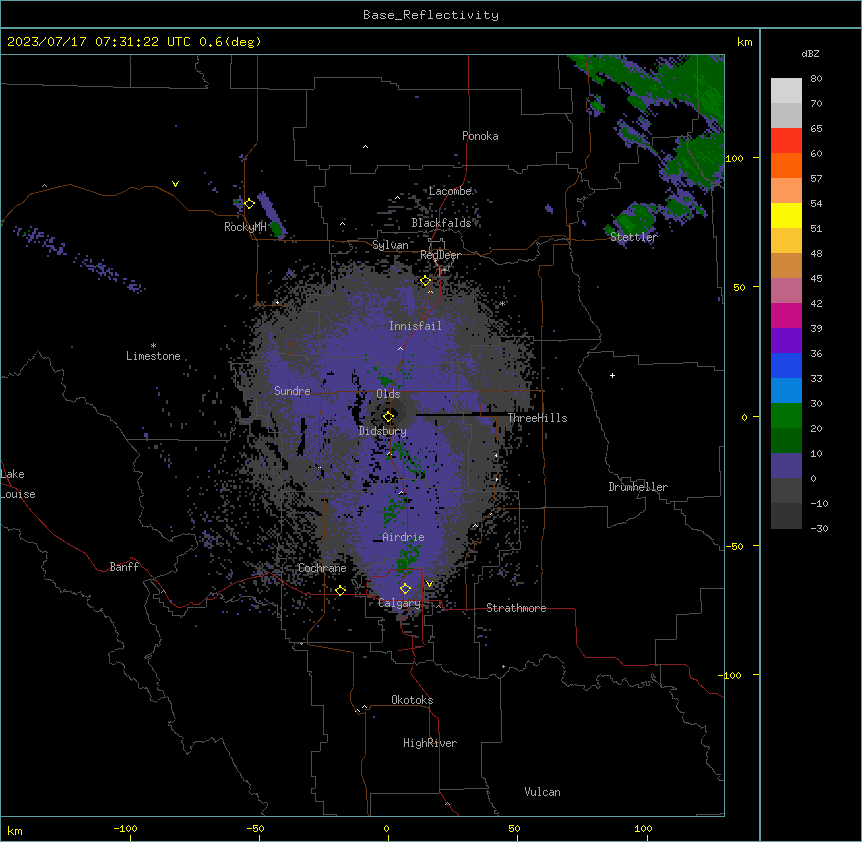862x842 pixels.
Task: Click the Drumheller label
Action: click(x=638, y=487)
